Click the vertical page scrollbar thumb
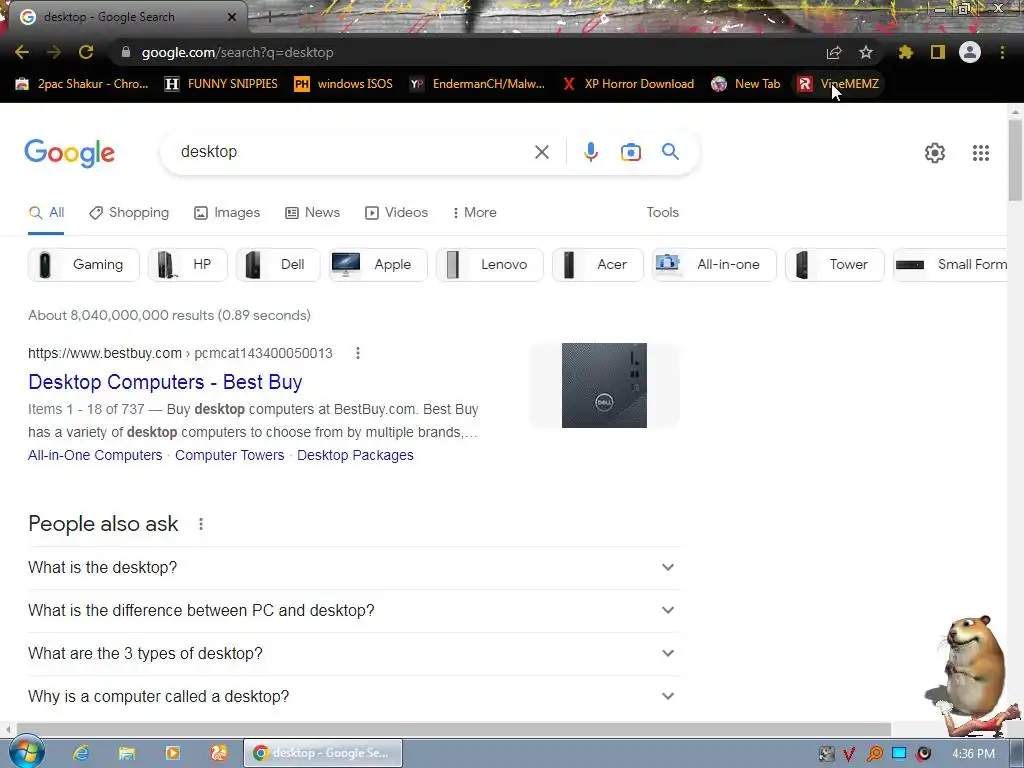 point(1015,160)
